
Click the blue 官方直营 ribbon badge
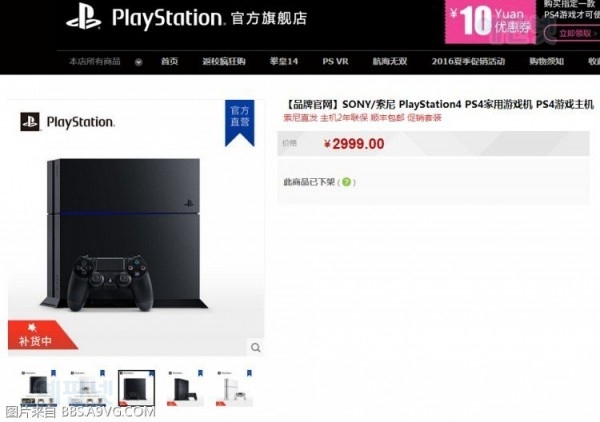click(x=240, y=123)
